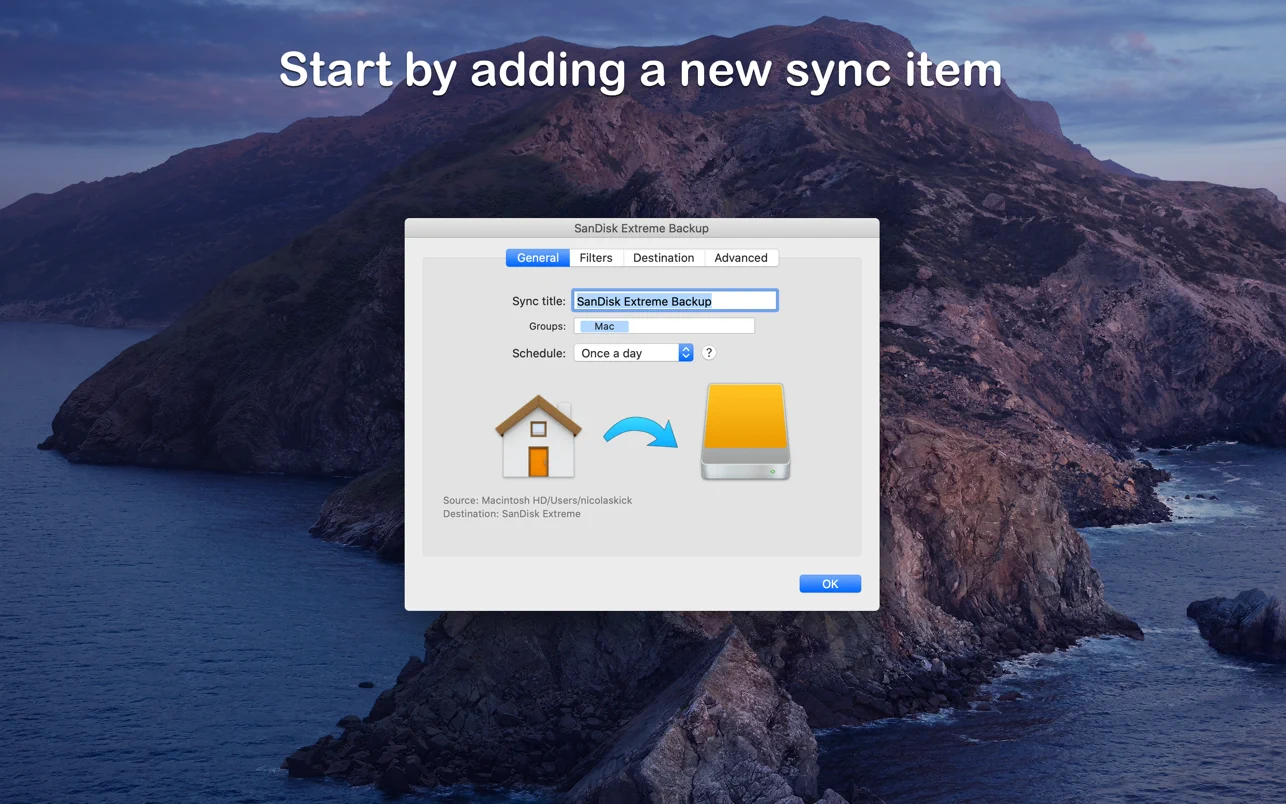Click the OK button to confirm settings
Image resolution: width=1286 pixels, height=804 pixels.
coord(829,583)
